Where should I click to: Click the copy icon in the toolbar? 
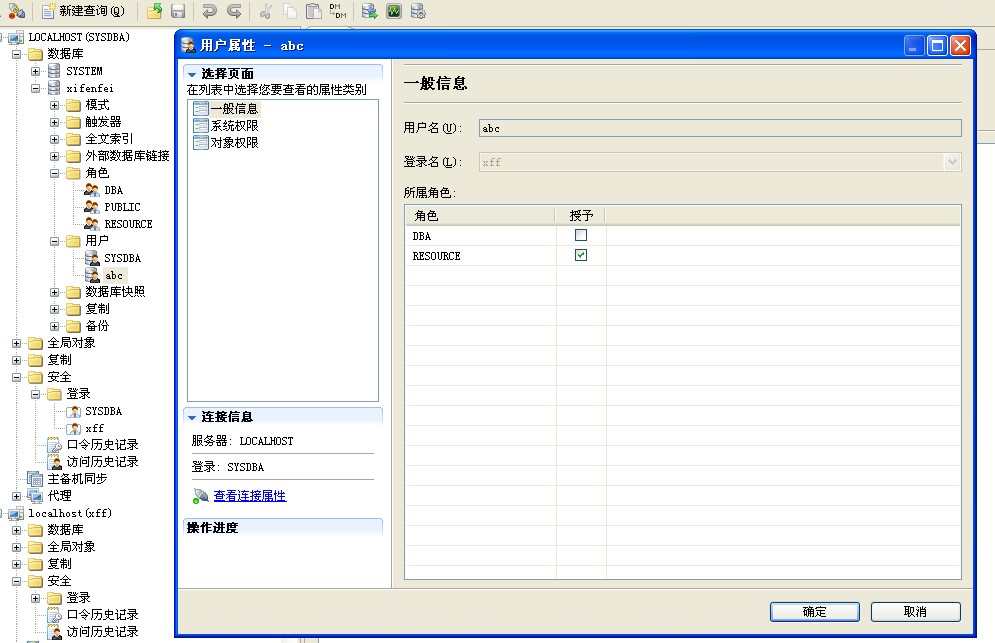289,11
